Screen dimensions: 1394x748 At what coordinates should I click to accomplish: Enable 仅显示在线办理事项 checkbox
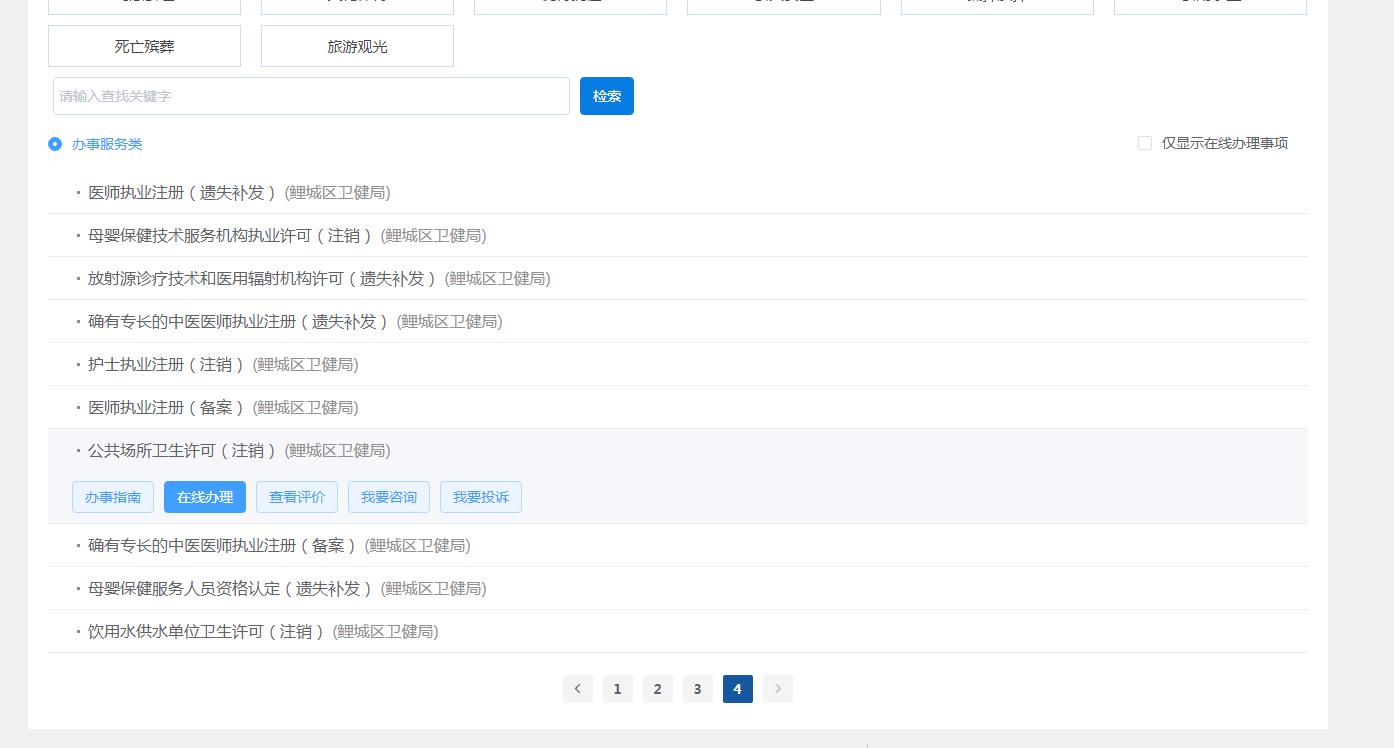(x=1145, y=143)
